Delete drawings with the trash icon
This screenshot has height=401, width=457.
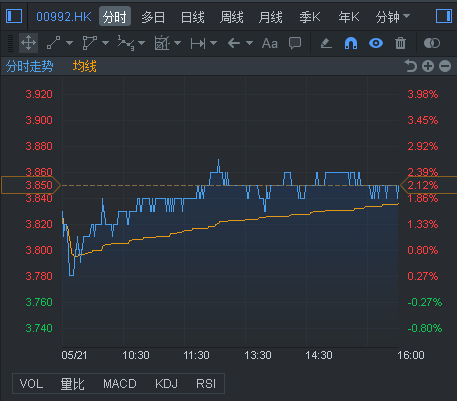pyautogui.click(x=400, y=43)
